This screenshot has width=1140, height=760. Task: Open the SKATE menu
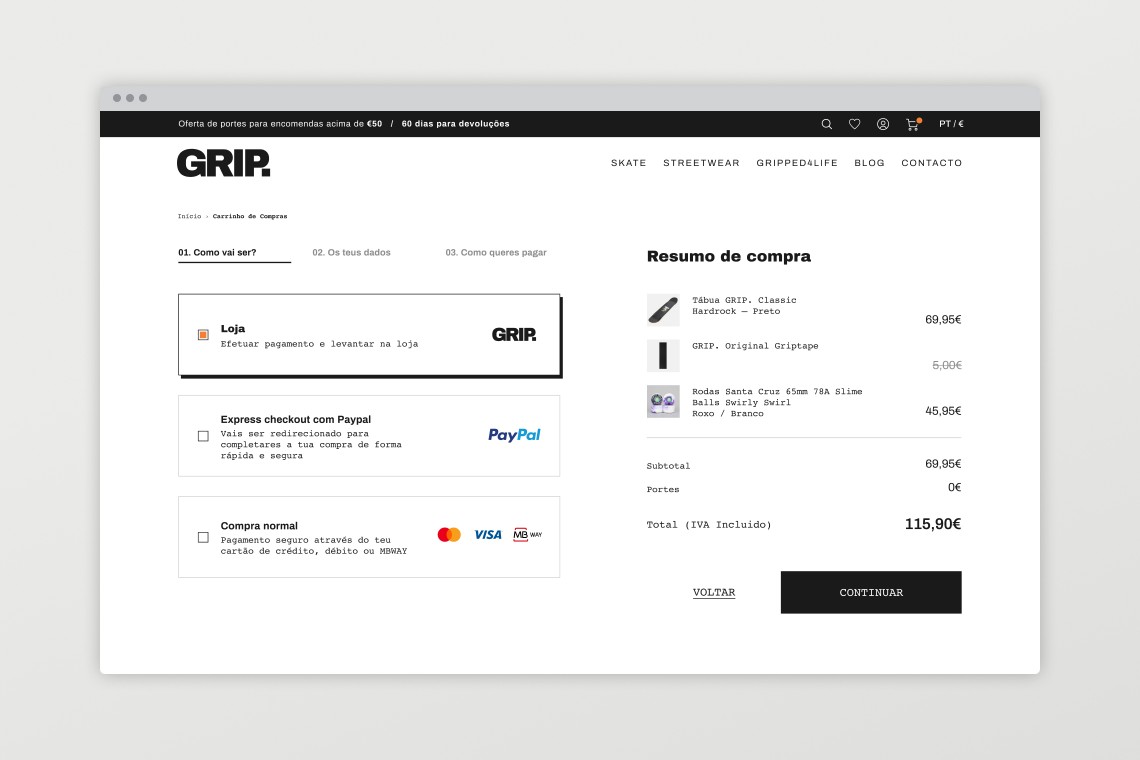[x=628, y=163]
